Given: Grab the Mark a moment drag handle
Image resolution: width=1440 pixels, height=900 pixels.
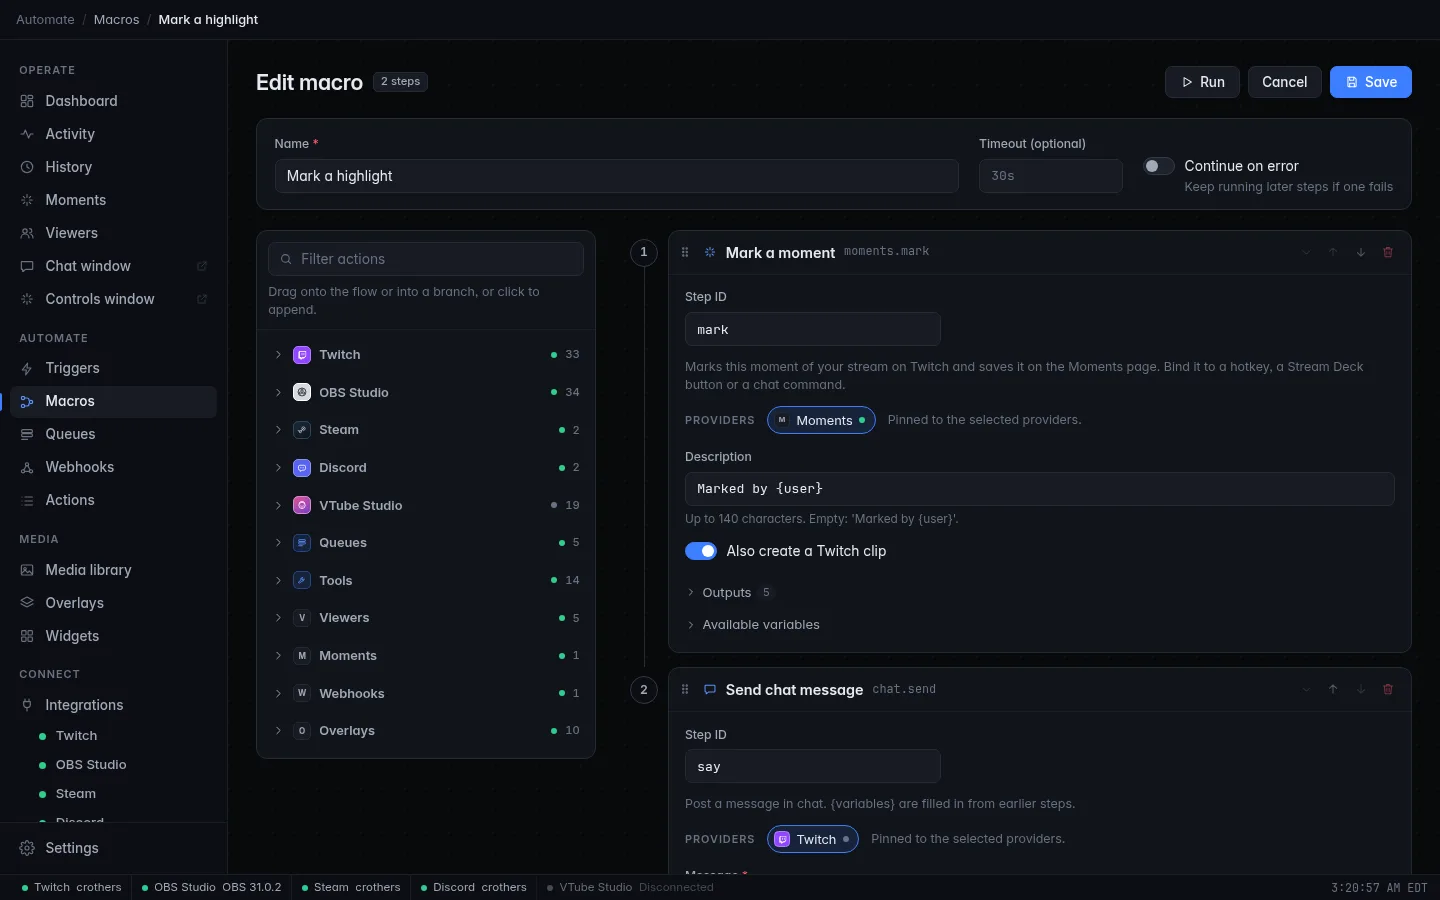Looking at the screenshot, I should tap(685, 253).
